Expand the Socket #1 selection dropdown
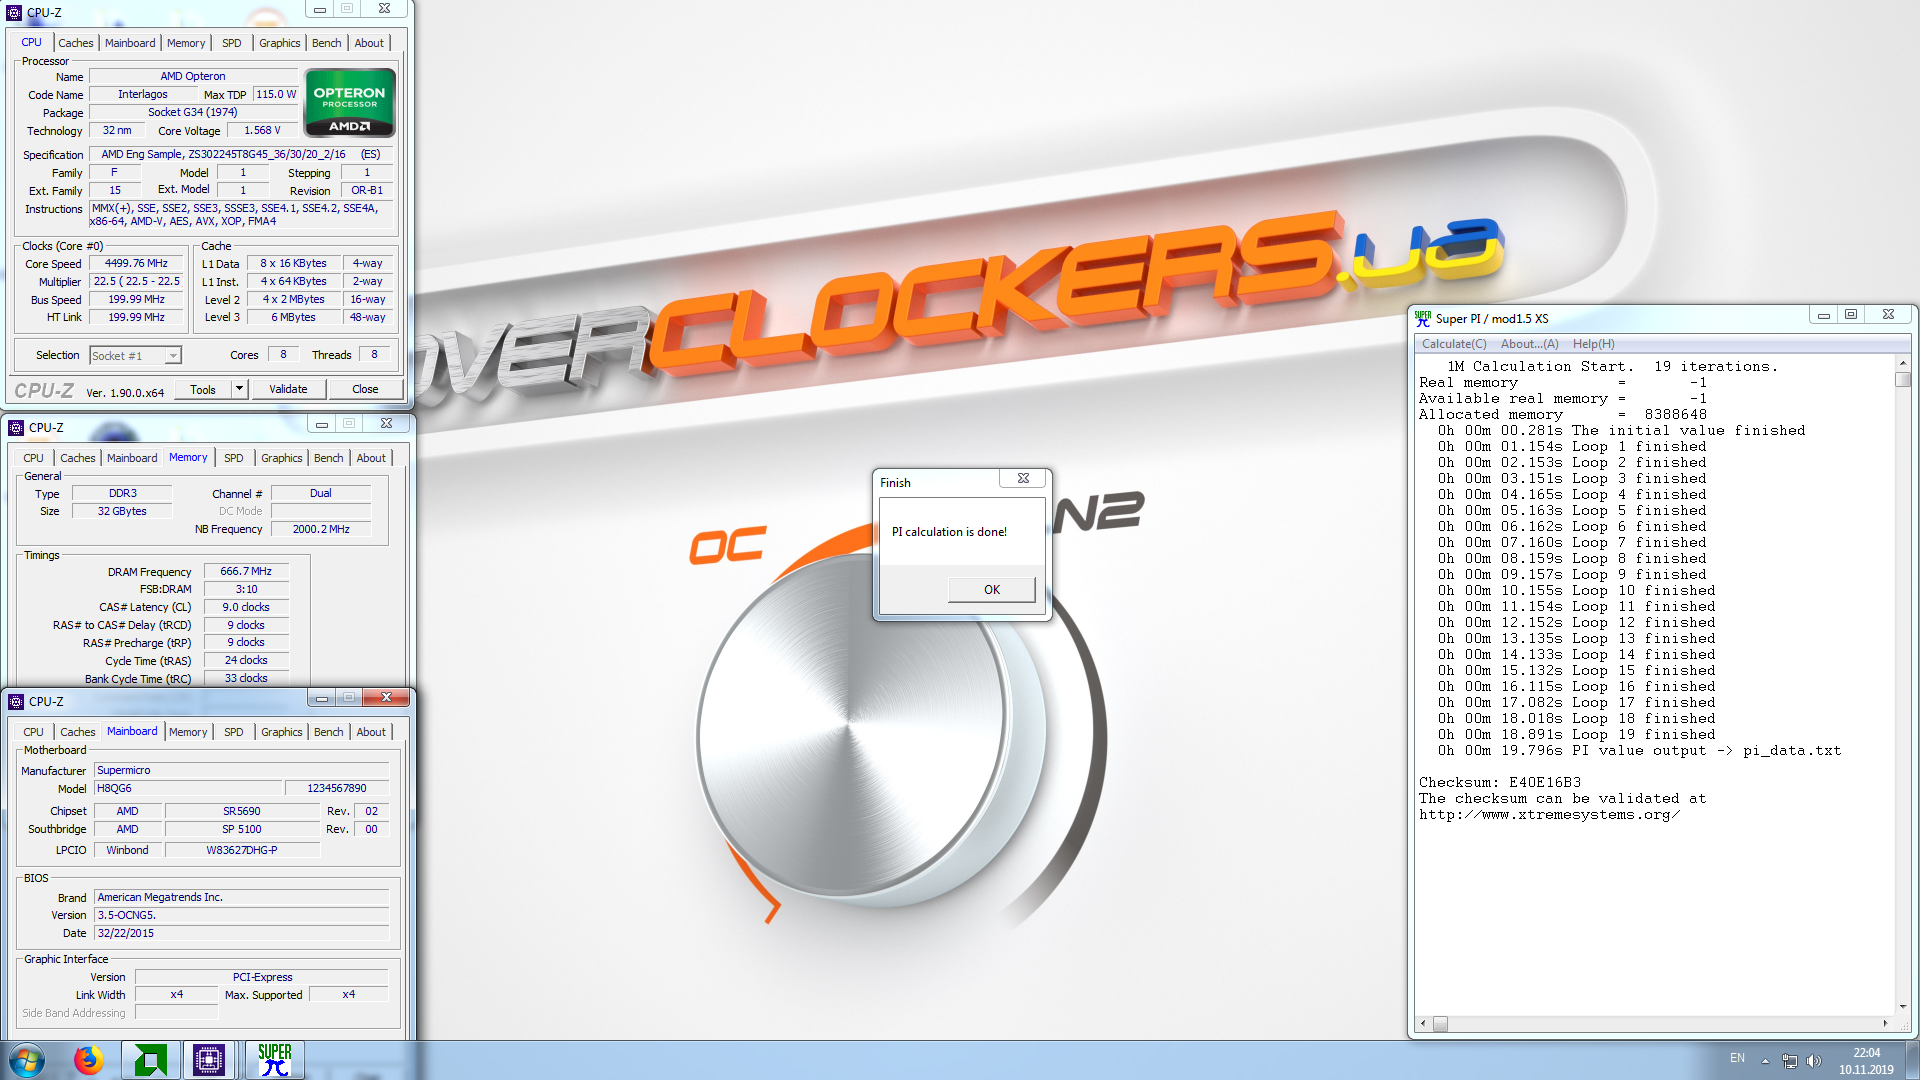This screenshot has height=1080, width=1920. click(173, 356)
